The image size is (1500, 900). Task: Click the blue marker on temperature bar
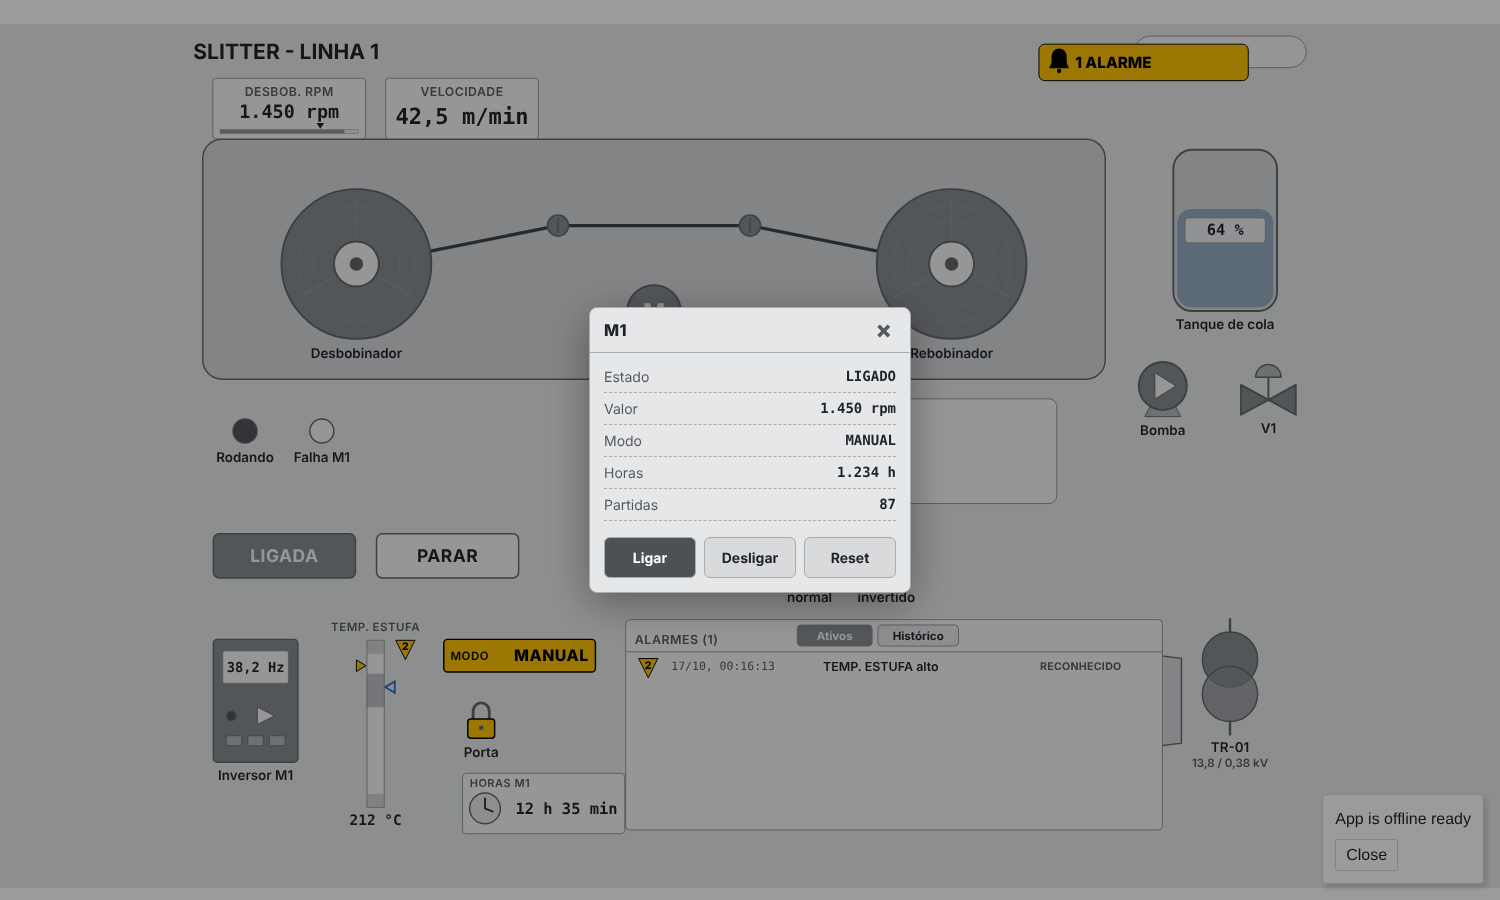coord(391,687)
